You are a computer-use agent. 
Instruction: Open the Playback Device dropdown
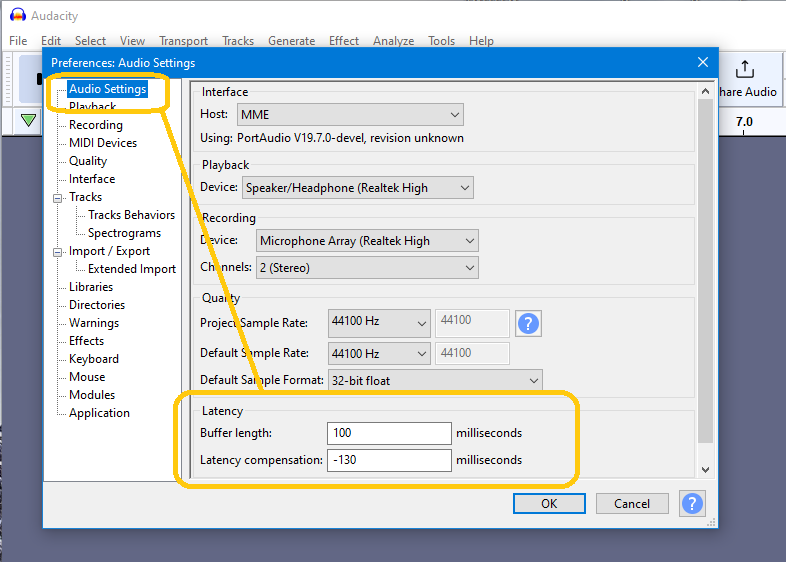tap(357, 188)
